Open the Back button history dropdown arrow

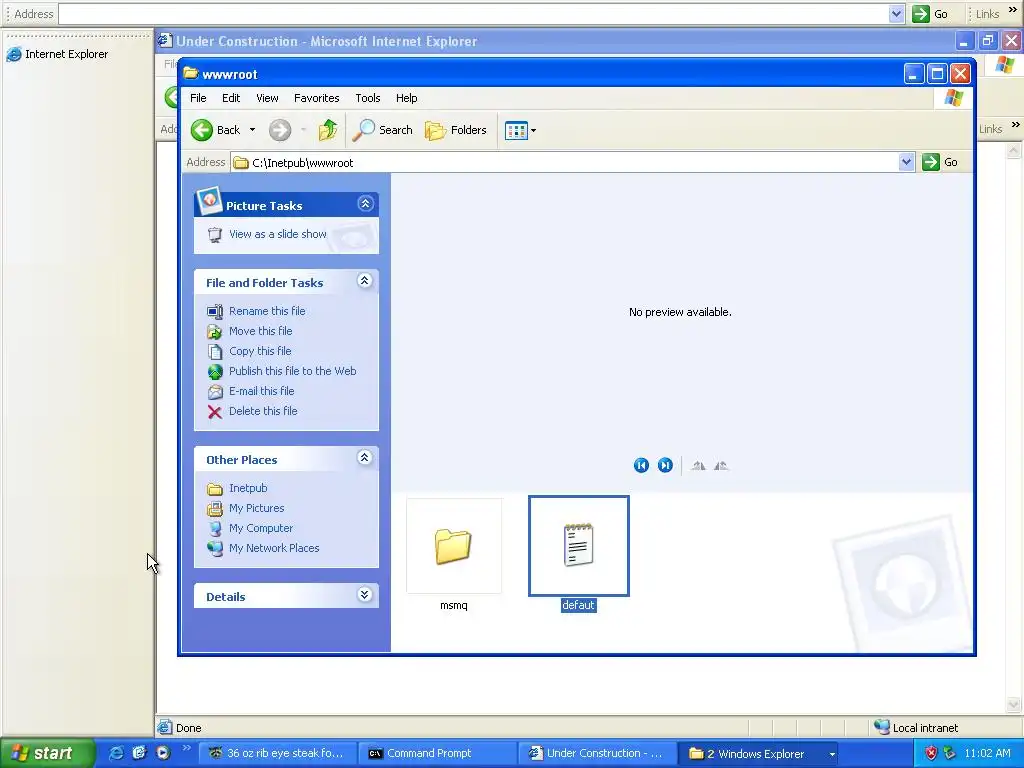coord(252,130)
